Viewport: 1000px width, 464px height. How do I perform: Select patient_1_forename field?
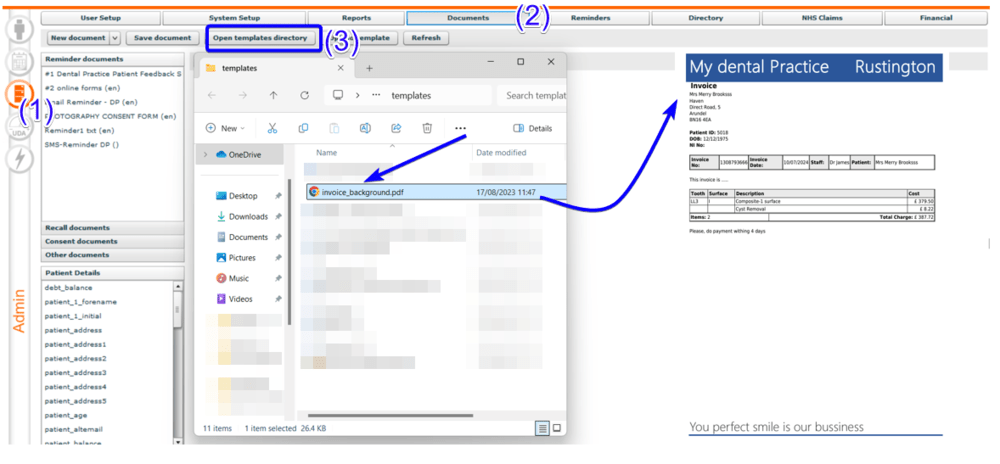[80, 301]
